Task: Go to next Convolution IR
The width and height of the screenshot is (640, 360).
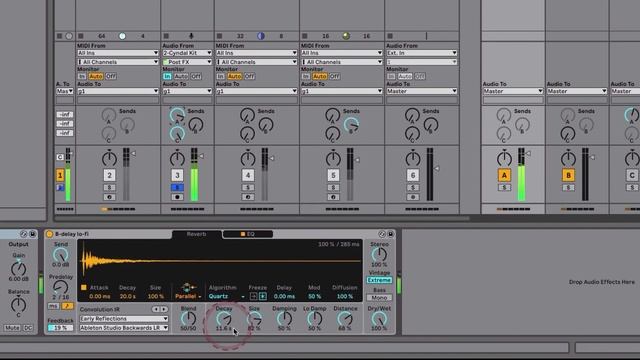Action: 164,309
